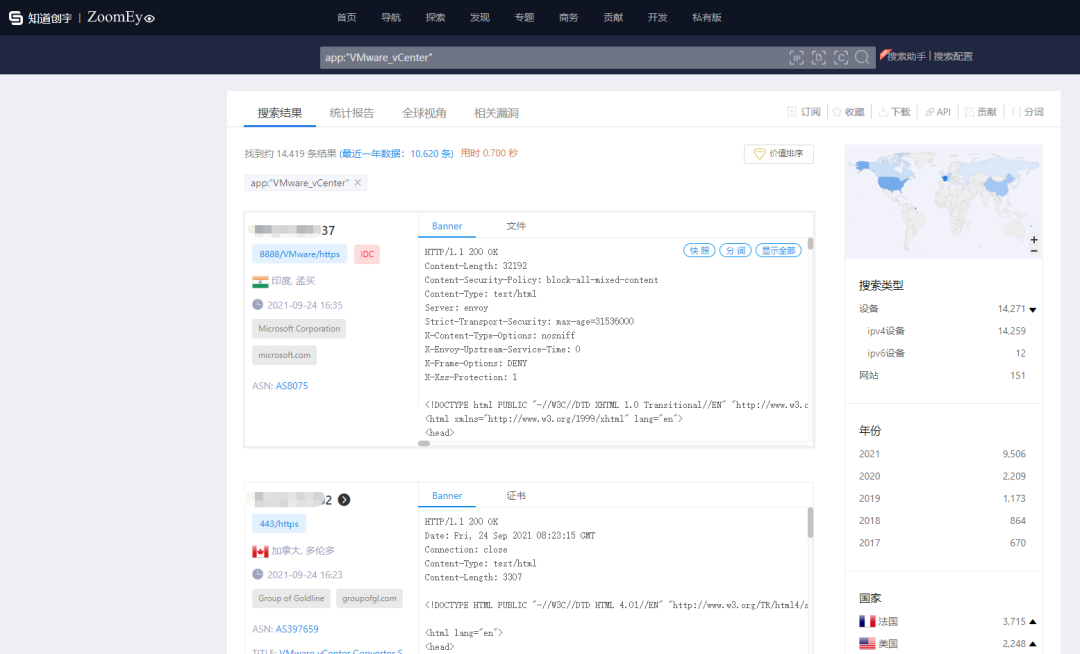Viewport: 1080px width, 654px height.
Task: Click the ZoomEye logo
Action: coord(121,17)
